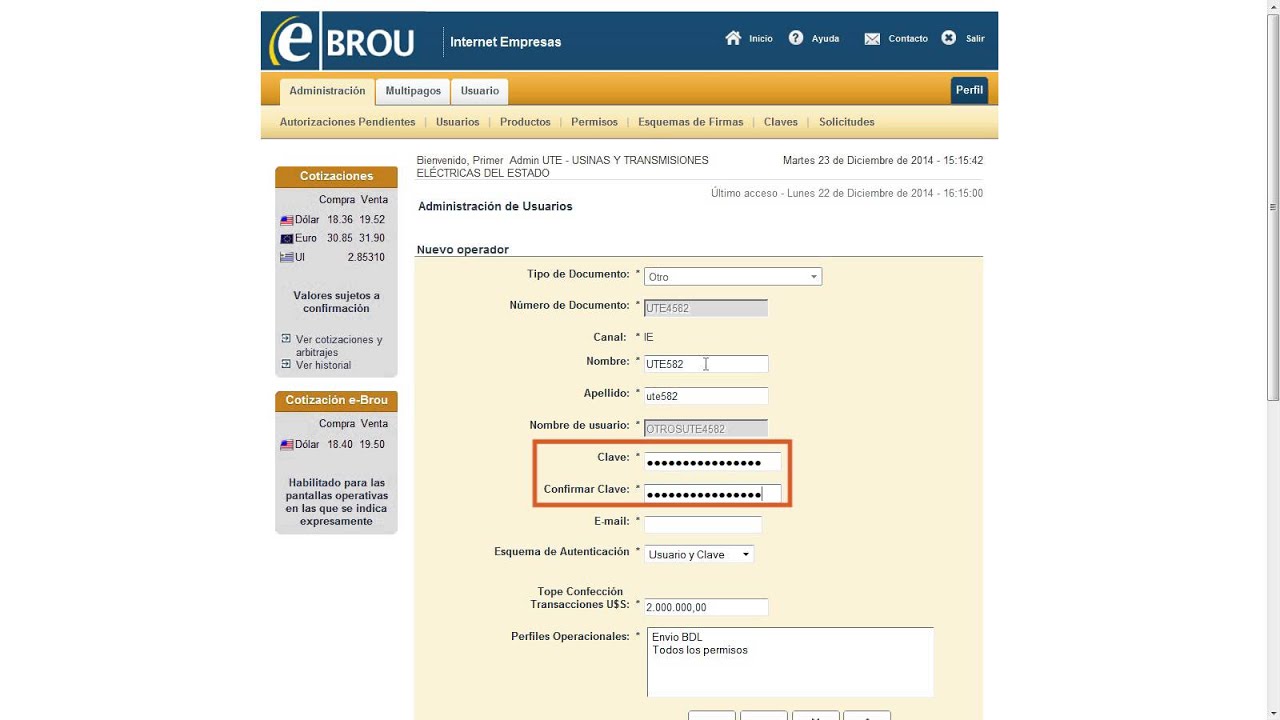Click the E-mail input field
This screenshot has height=720, width=1280.
[703, 524]
